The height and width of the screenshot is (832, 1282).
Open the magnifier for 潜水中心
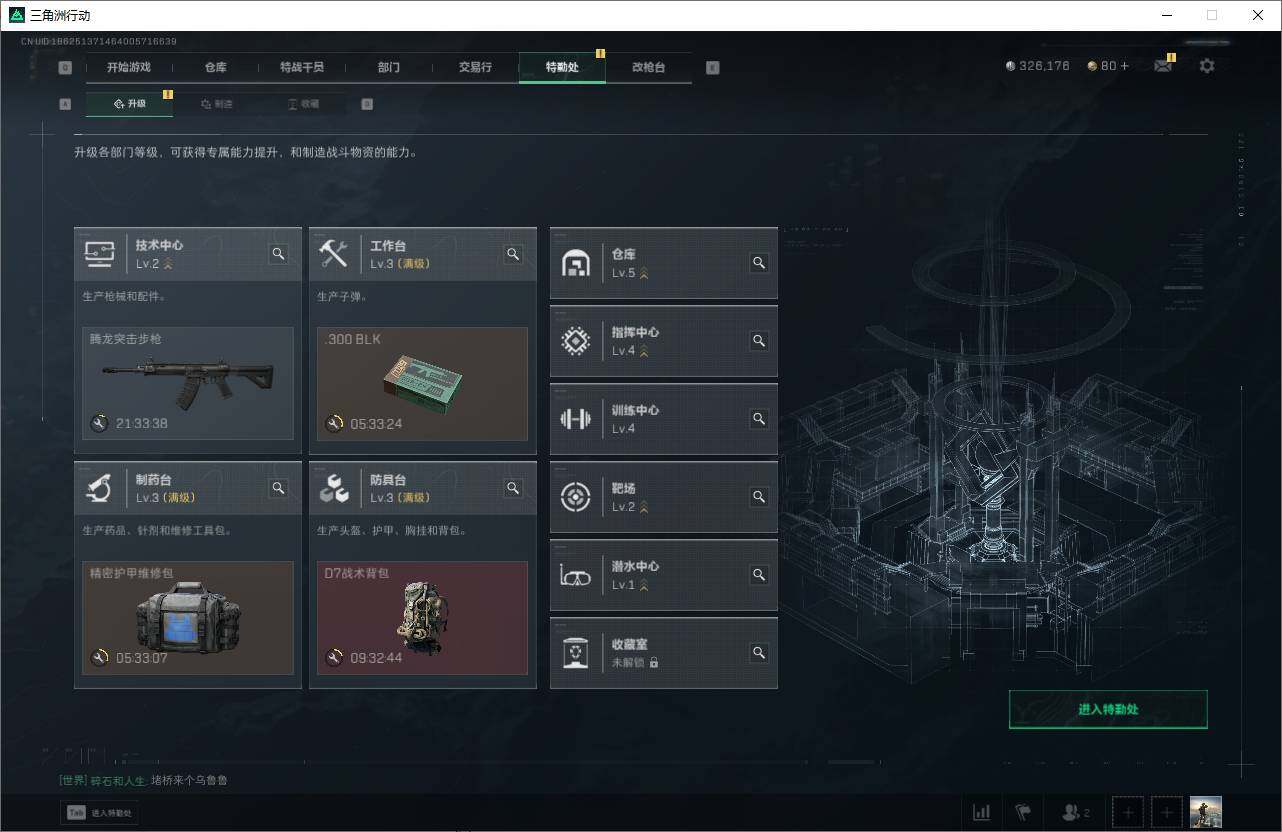pyautogui.click(x=757, y=575)
